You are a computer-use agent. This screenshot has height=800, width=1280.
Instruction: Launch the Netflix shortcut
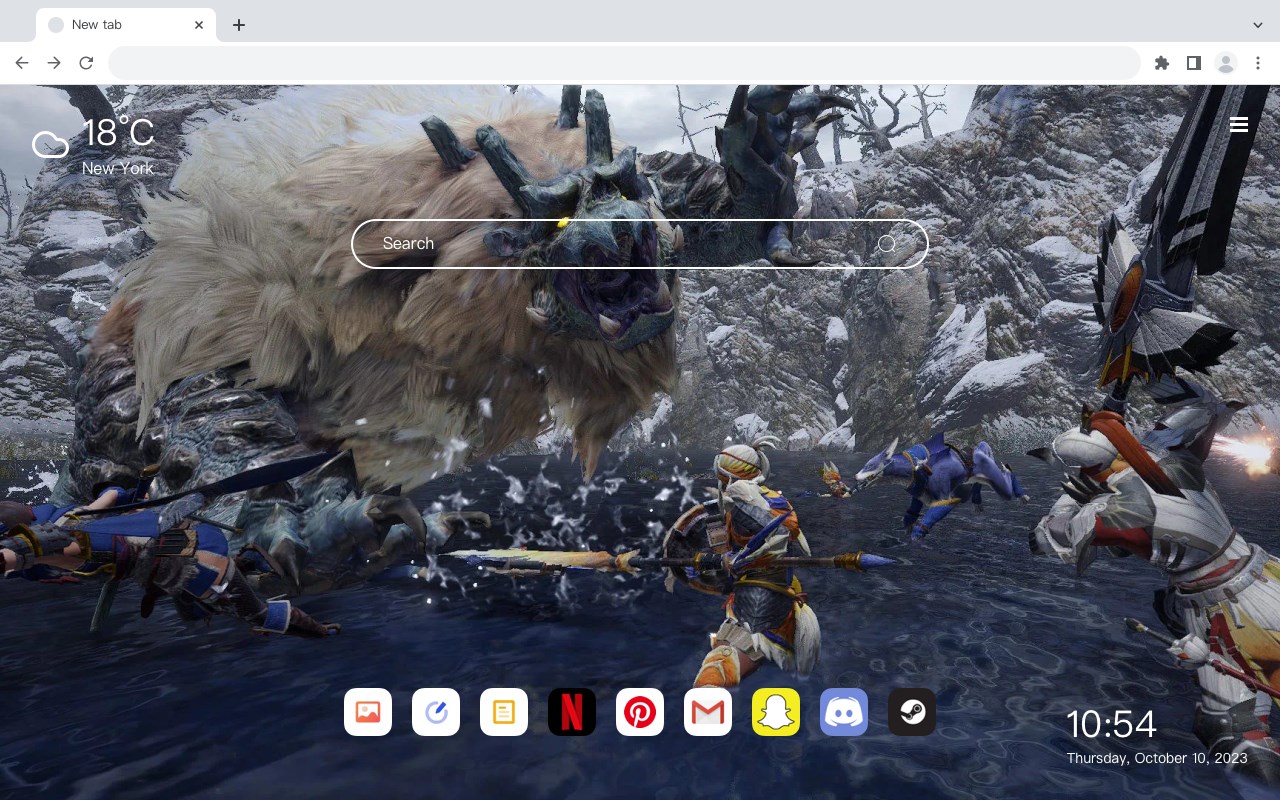[572, 712]
